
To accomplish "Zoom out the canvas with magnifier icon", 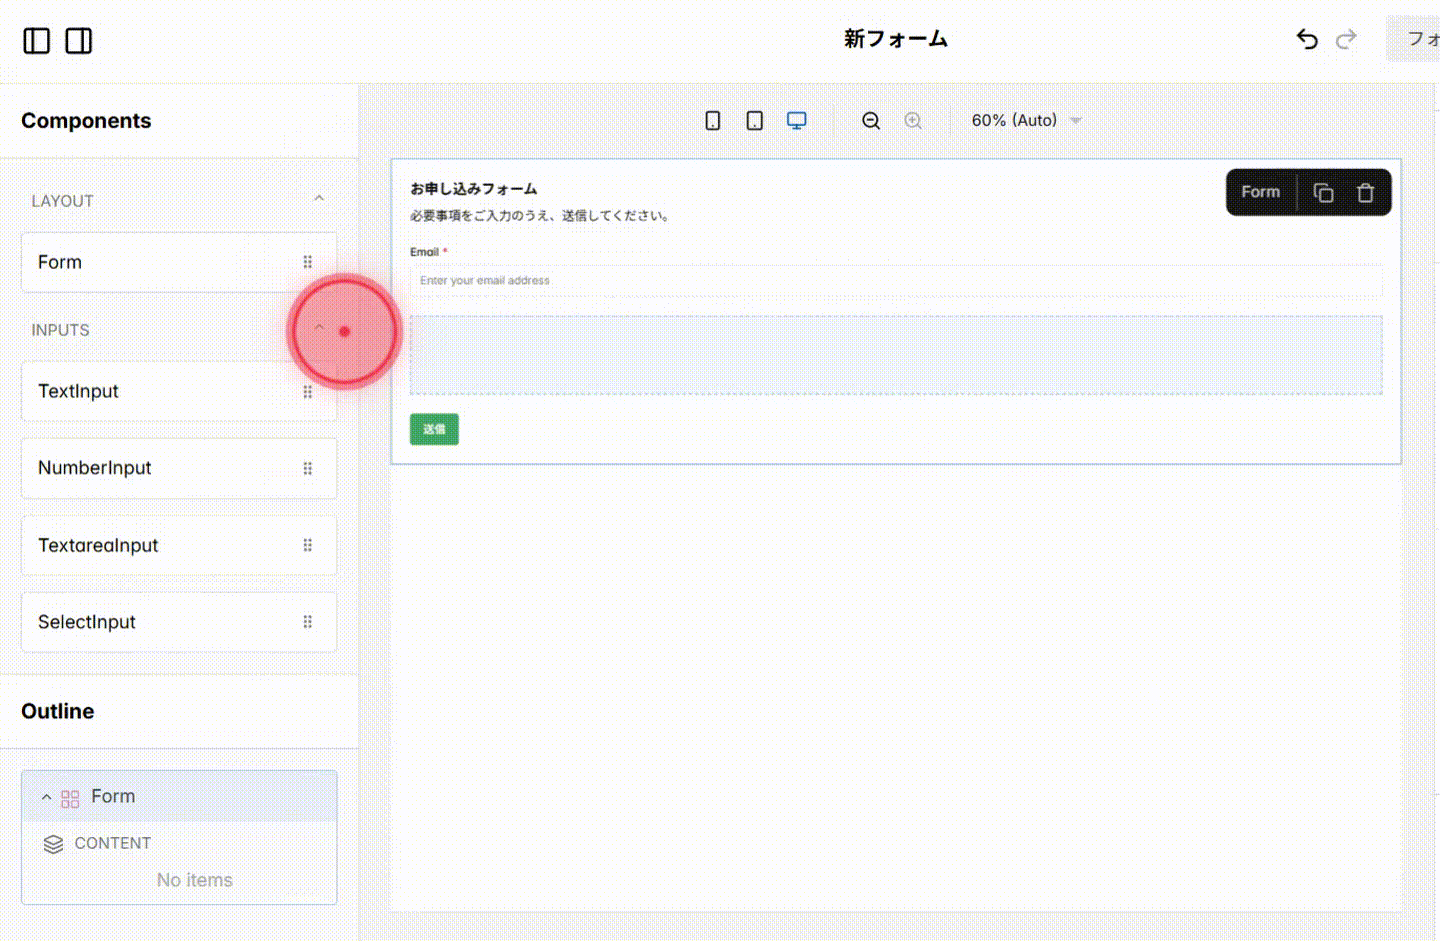I will pyautogui.click(x=870, y=120).
